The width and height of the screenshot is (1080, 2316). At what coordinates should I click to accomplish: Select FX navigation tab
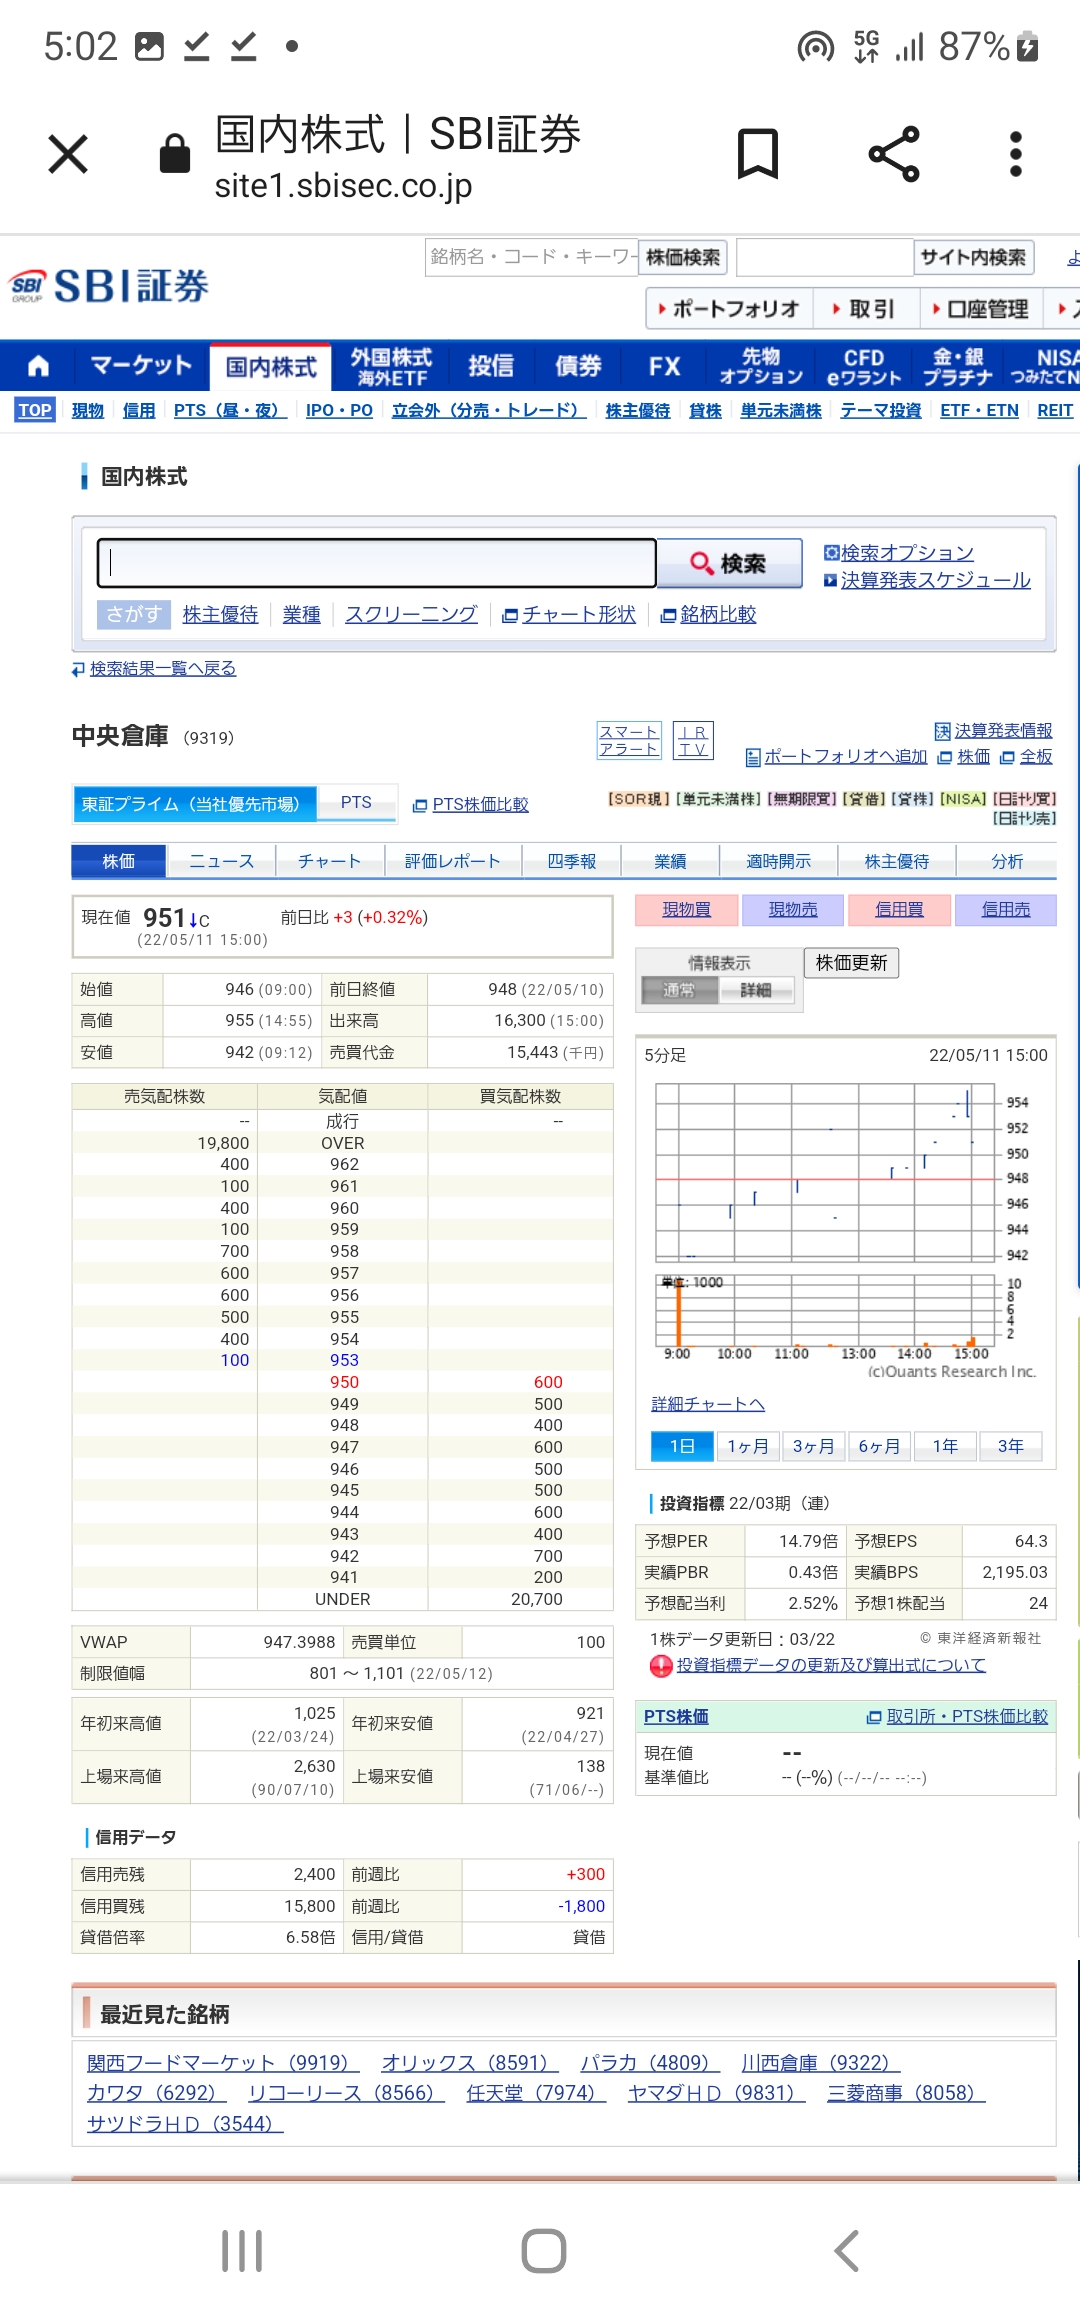pos(664,366)
